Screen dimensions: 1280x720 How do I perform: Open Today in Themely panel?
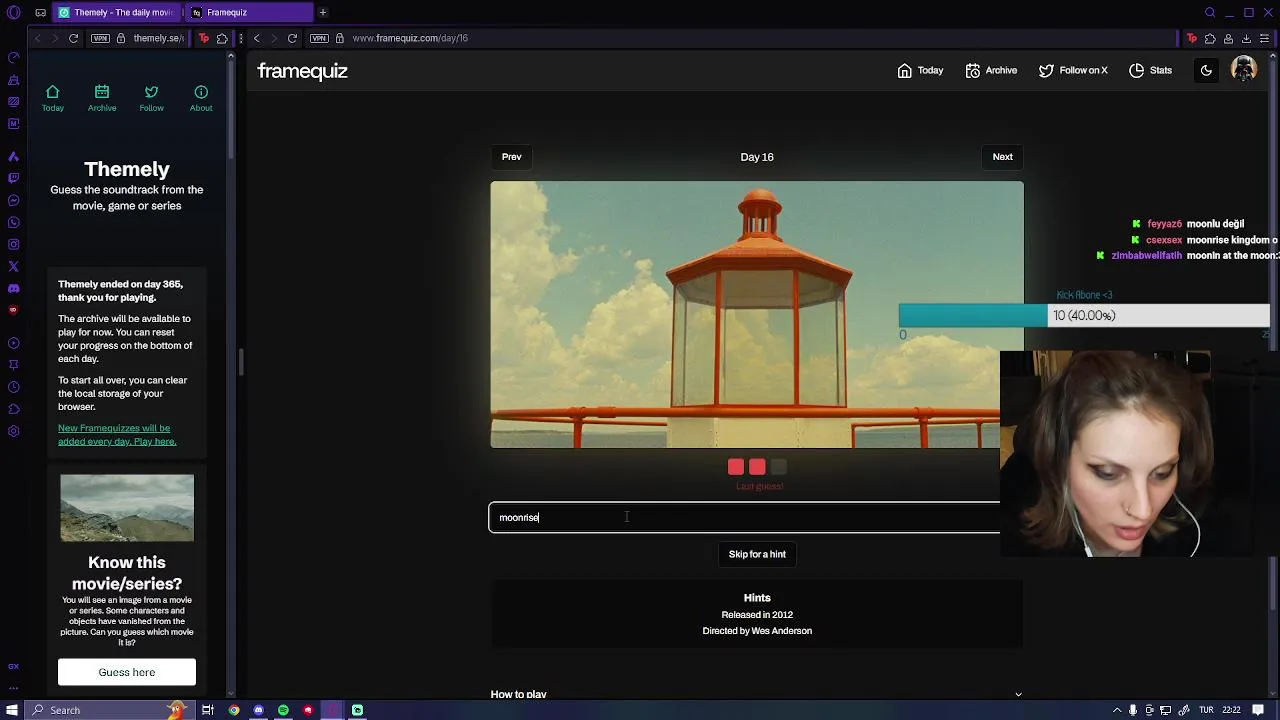[52, 98]
